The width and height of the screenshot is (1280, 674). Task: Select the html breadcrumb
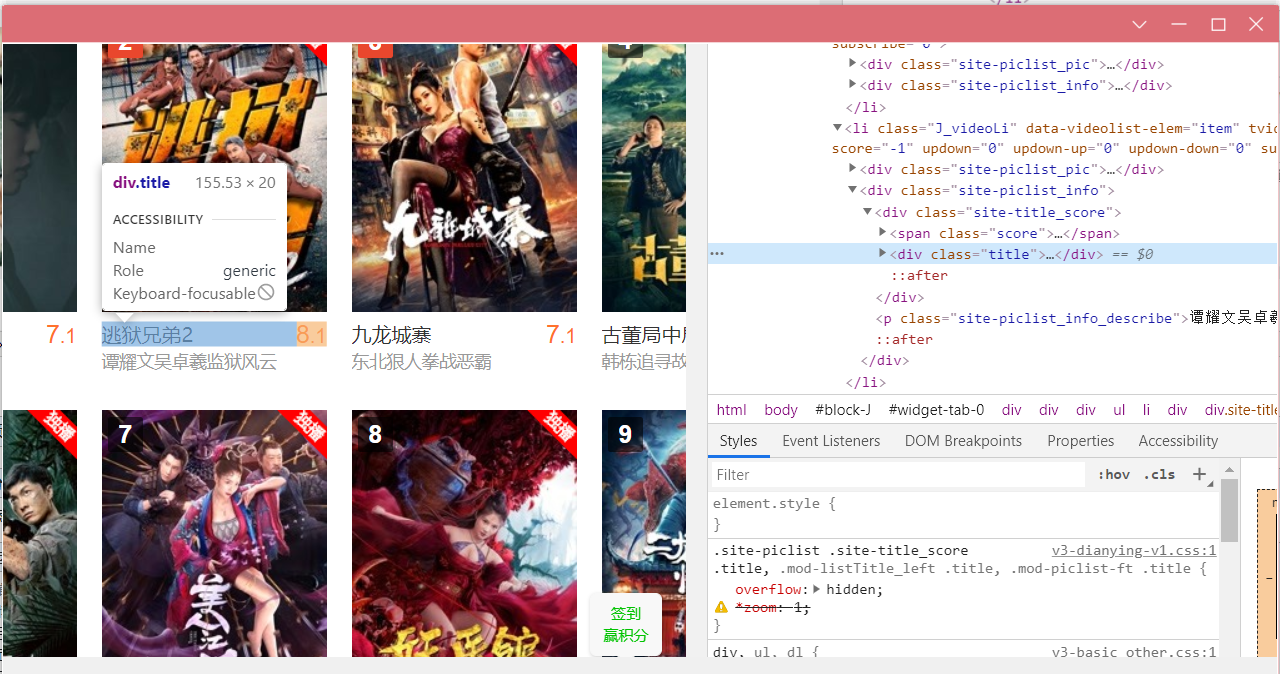tap(732, 410)
